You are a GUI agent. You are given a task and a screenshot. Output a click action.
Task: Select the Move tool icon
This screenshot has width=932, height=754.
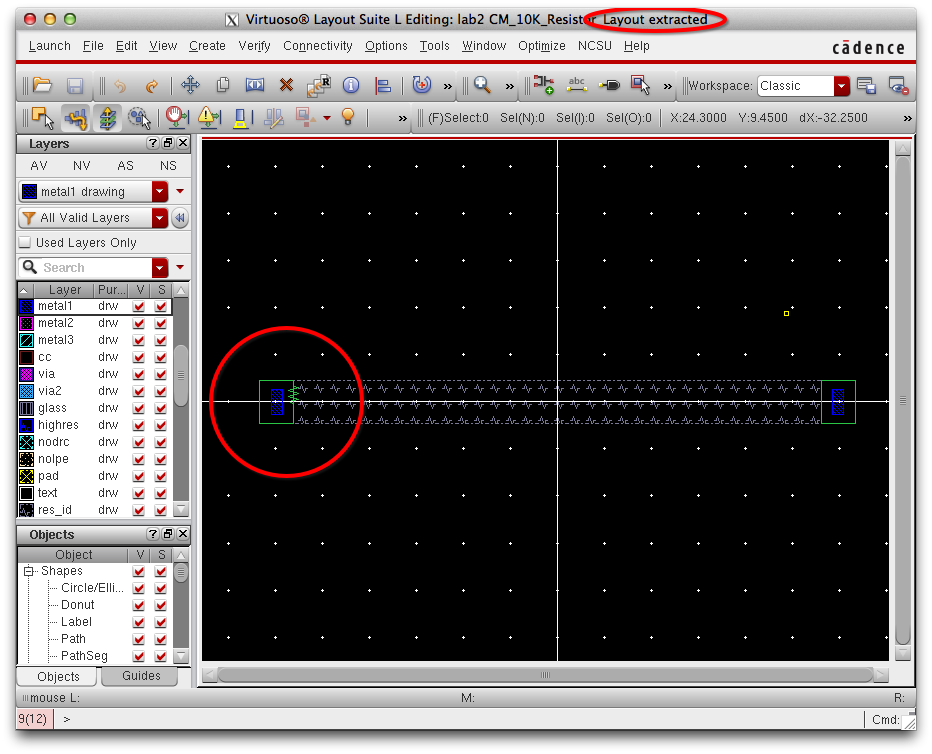pos(190,86)
